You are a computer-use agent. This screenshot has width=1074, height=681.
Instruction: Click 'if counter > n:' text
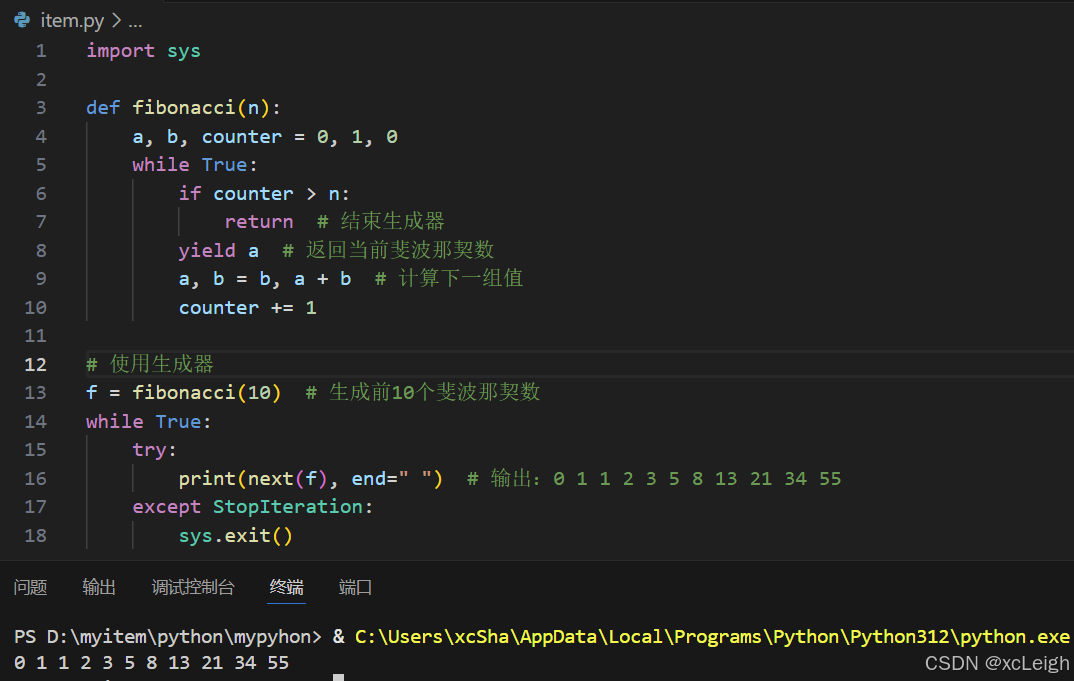264,194
